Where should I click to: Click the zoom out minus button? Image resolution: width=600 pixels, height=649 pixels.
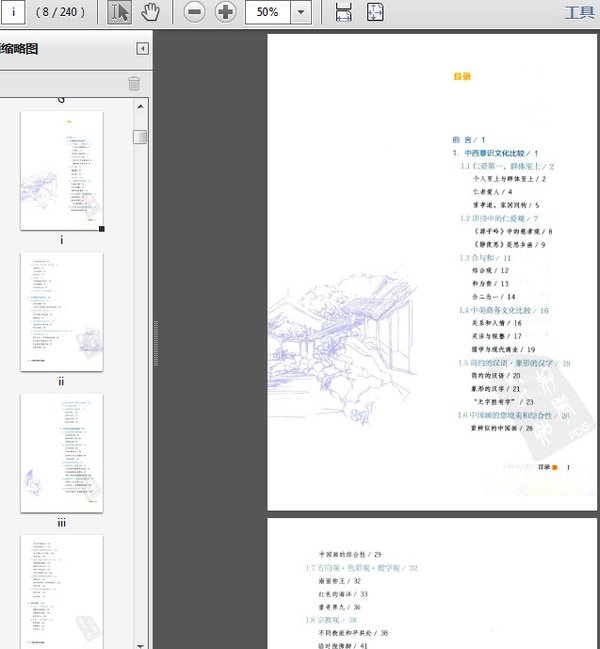(194, 12)
